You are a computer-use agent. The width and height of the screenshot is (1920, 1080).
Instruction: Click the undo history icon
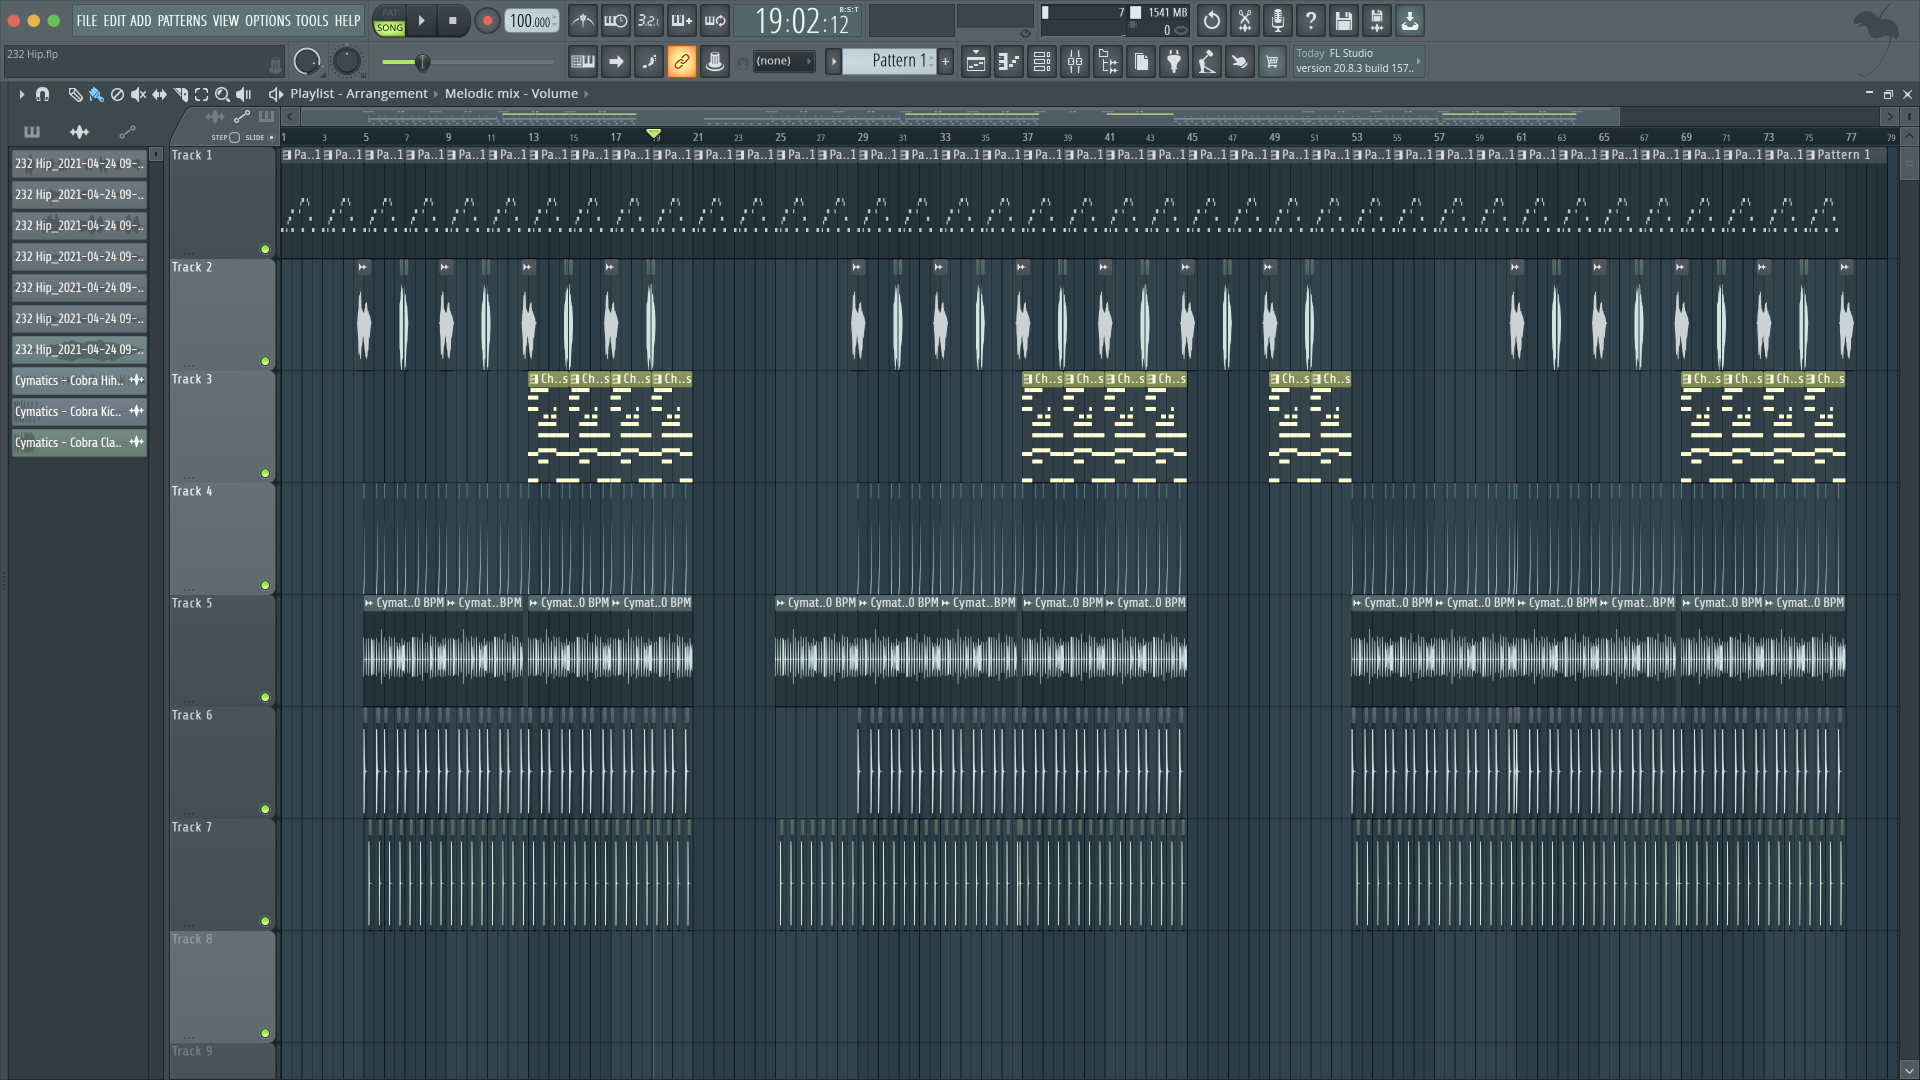pos(1212,20)
